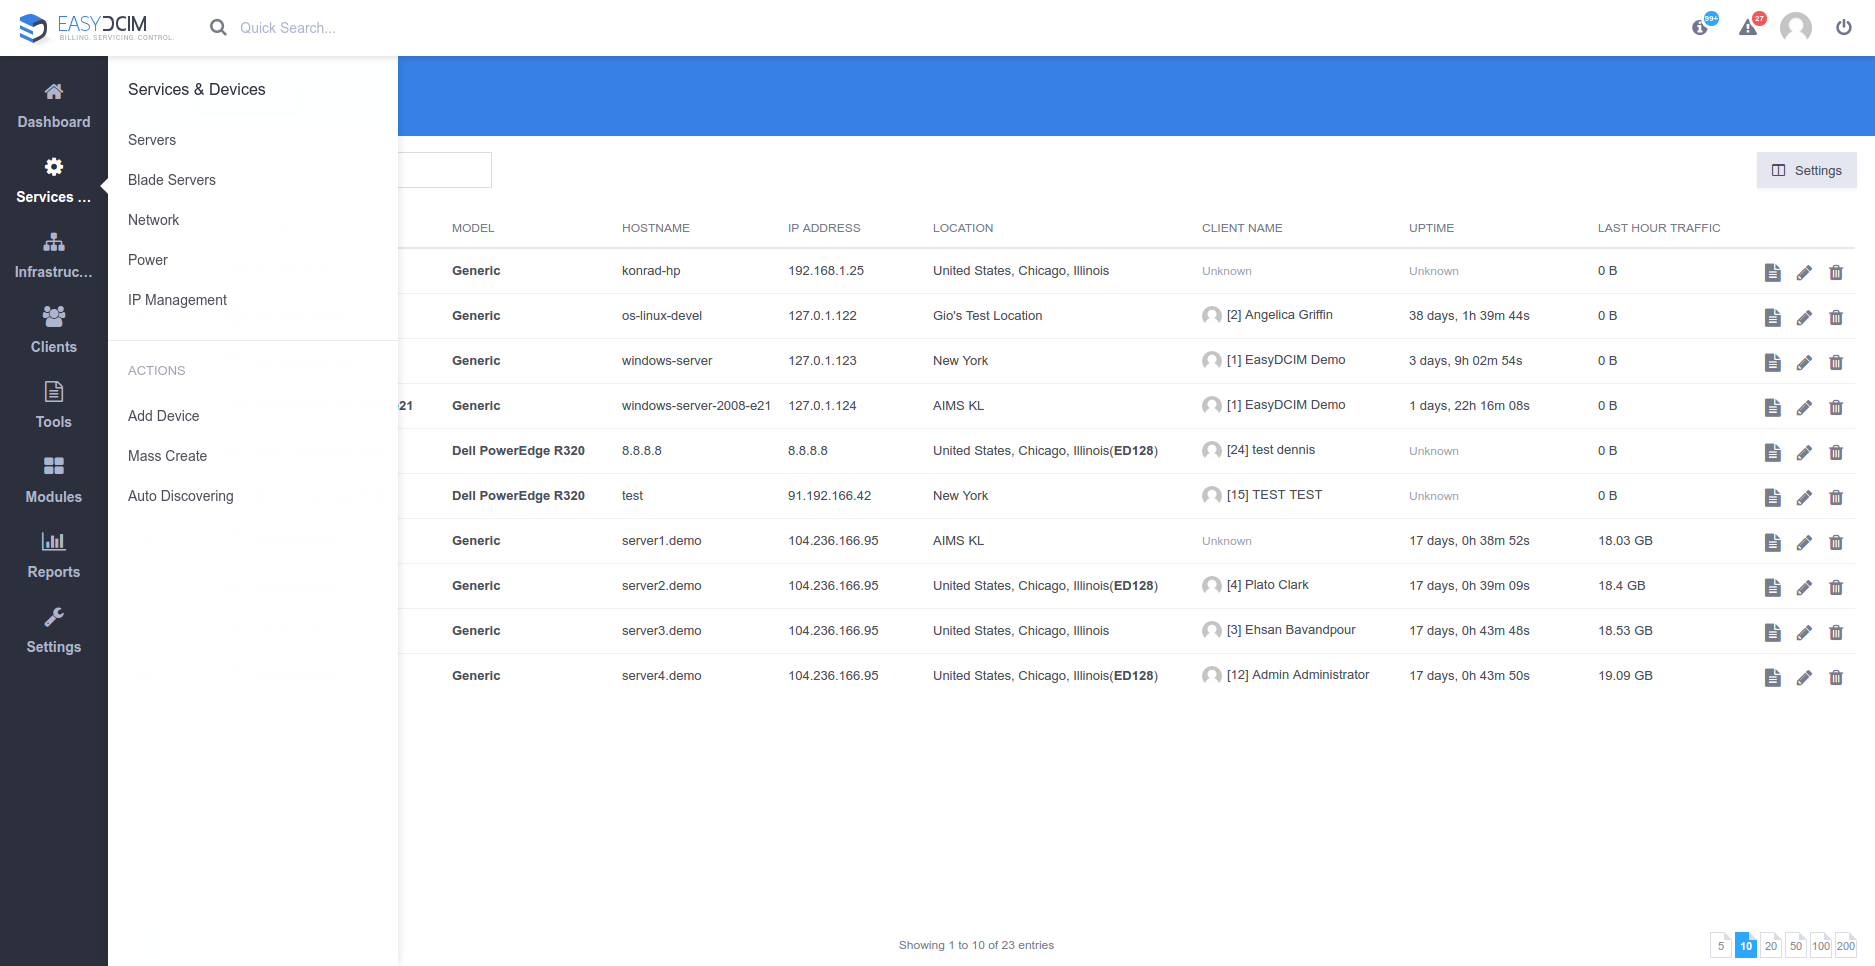1875x966 pixels.
Task: Open Blade Servers menu item
Action: click(172, 180)
